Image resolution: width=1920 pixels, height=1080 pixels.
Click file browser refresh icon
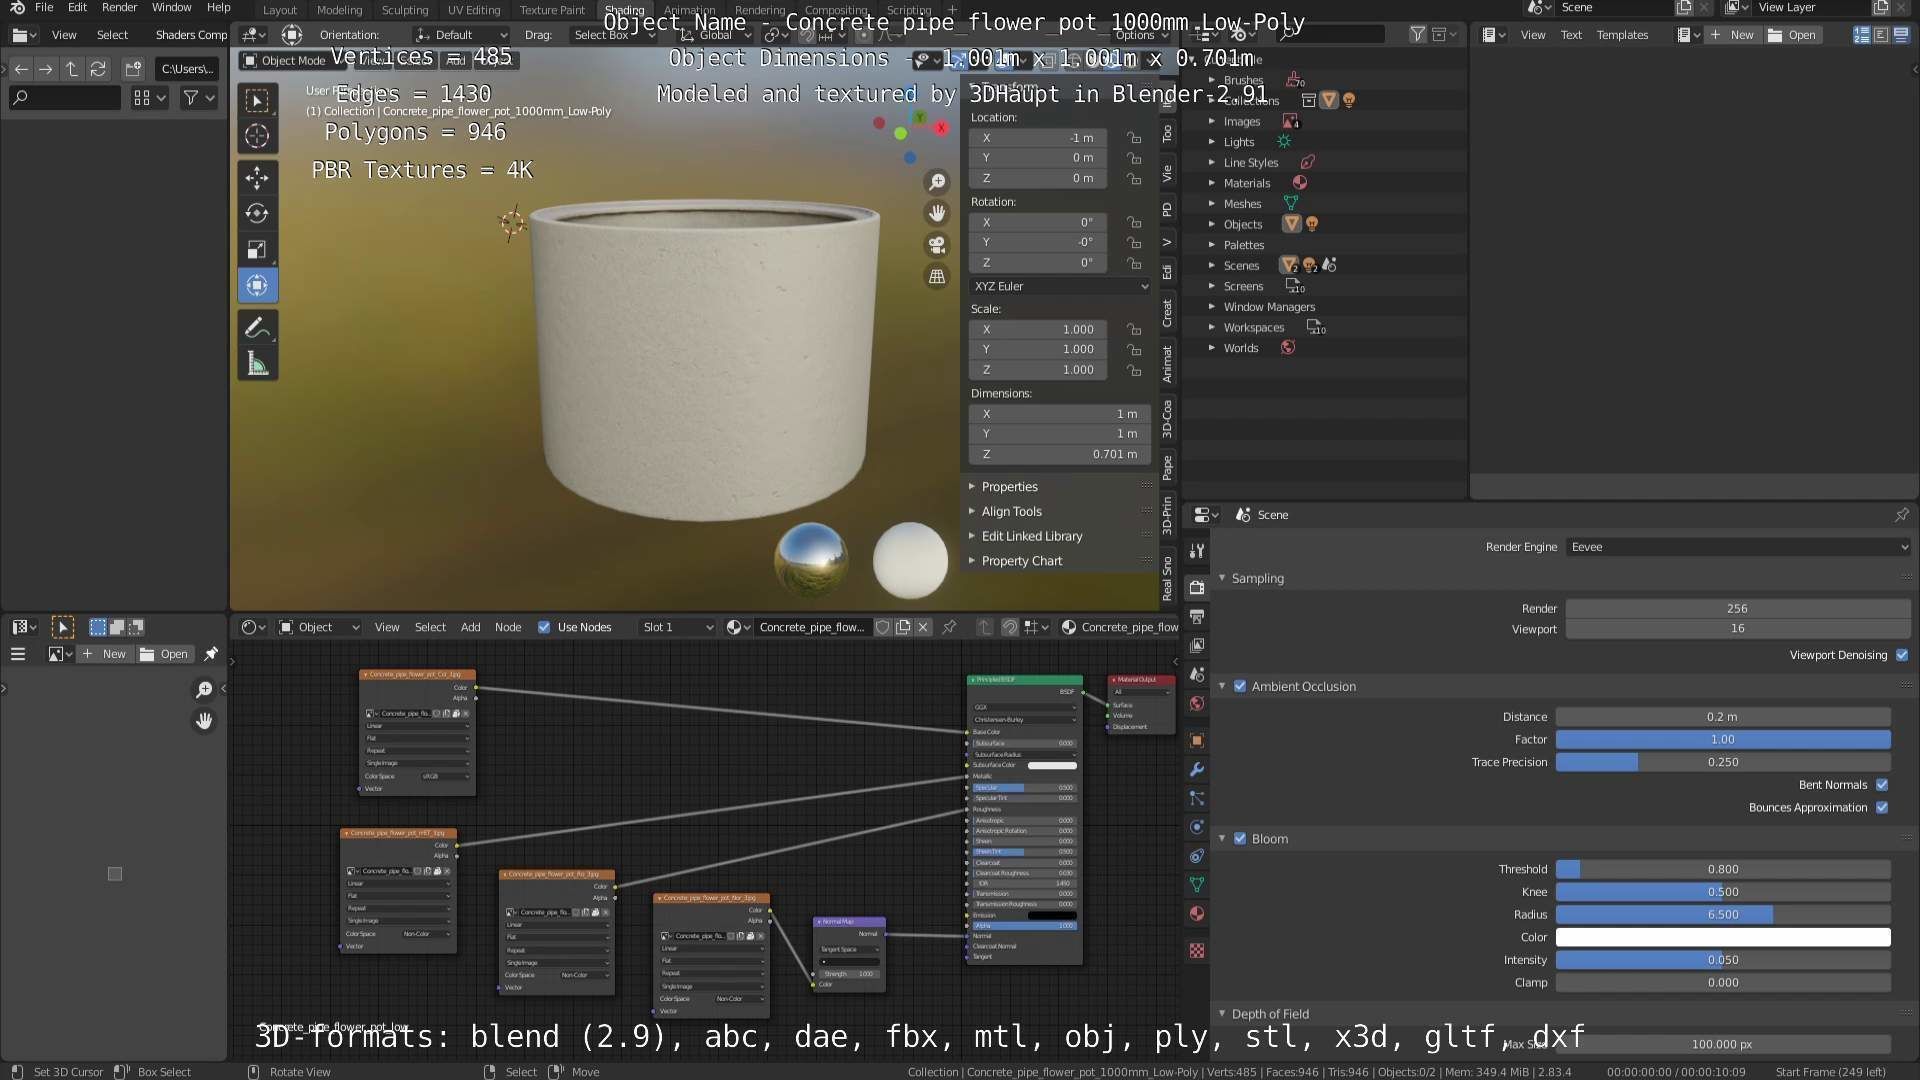point(98,69)
